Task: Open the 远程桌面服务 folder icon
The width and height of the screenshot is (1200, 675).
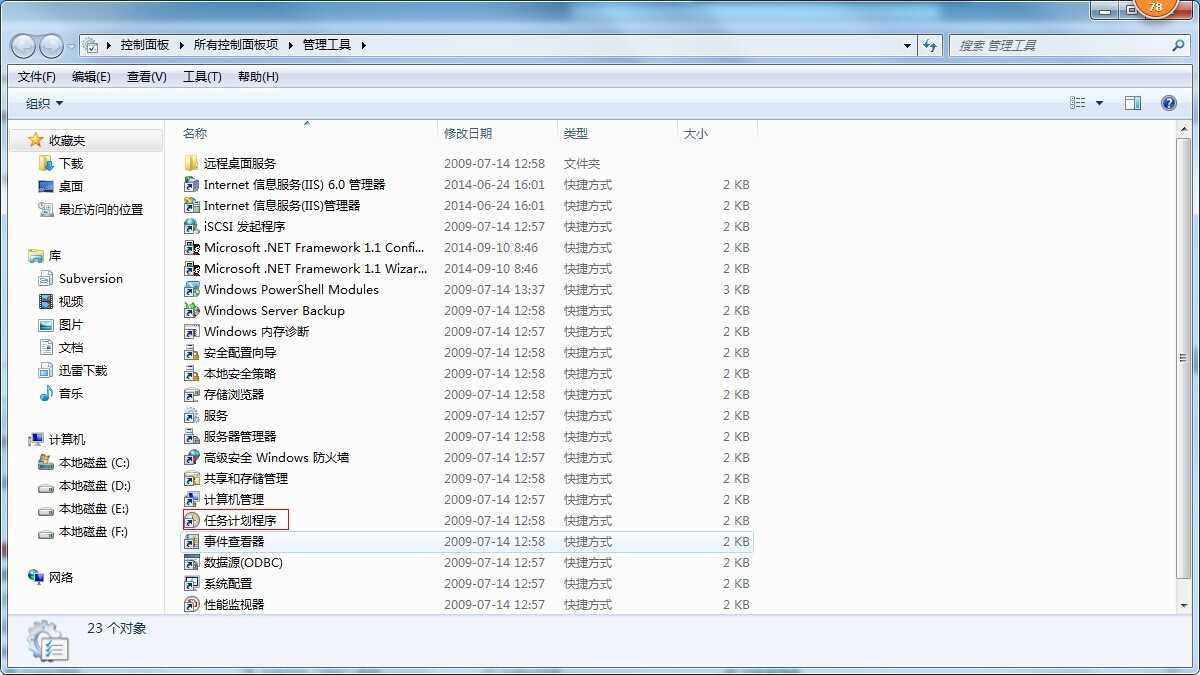Action: click(x=192, y=163)
